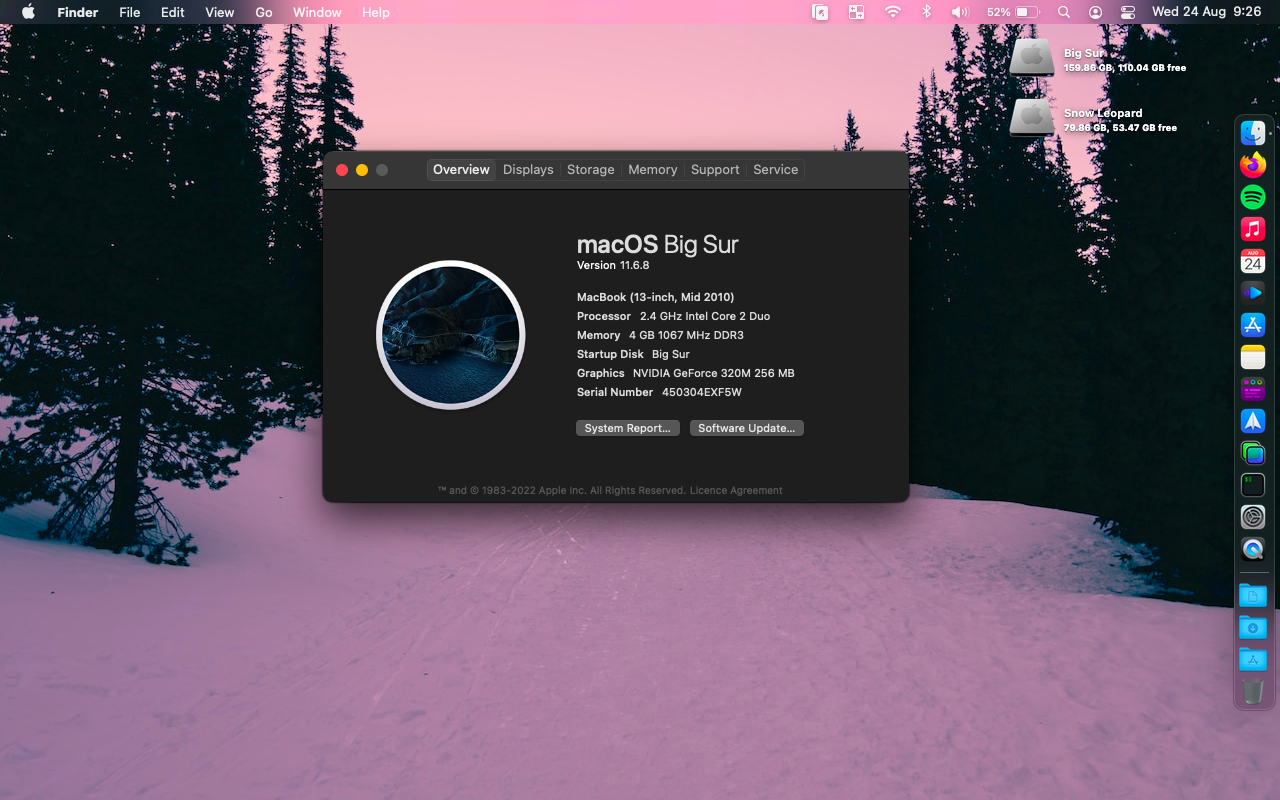The image size is (1280, 800).
Task: Open the Downloads folder stack in Dock
Action: coord(1253,628)
